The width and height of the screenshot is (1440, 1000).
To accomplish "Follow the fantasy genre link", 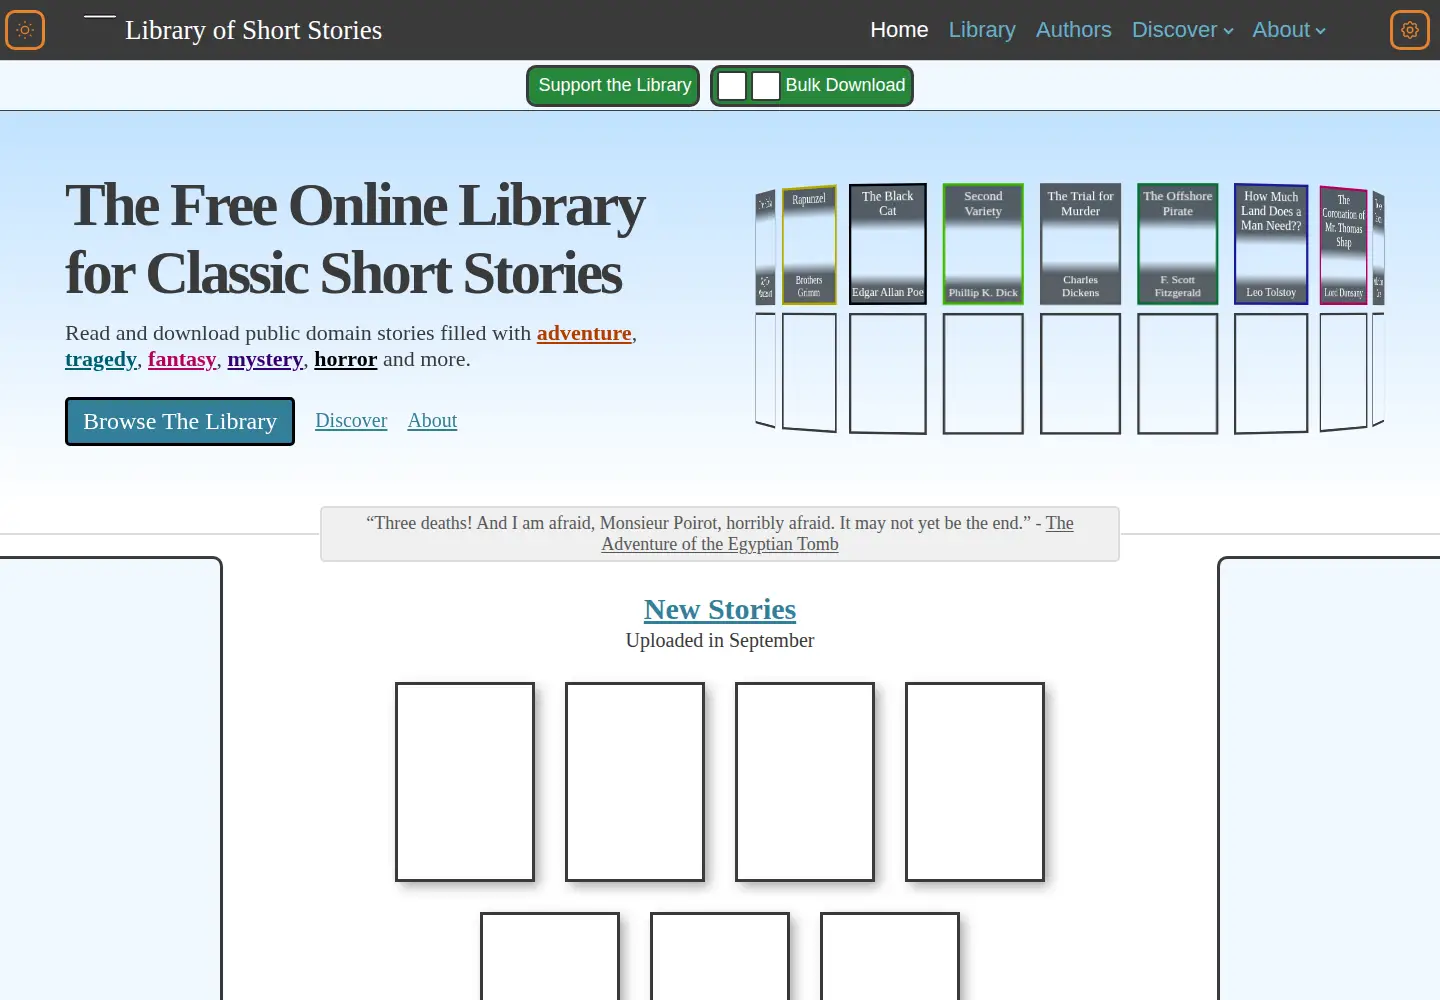I will point(182,359).
